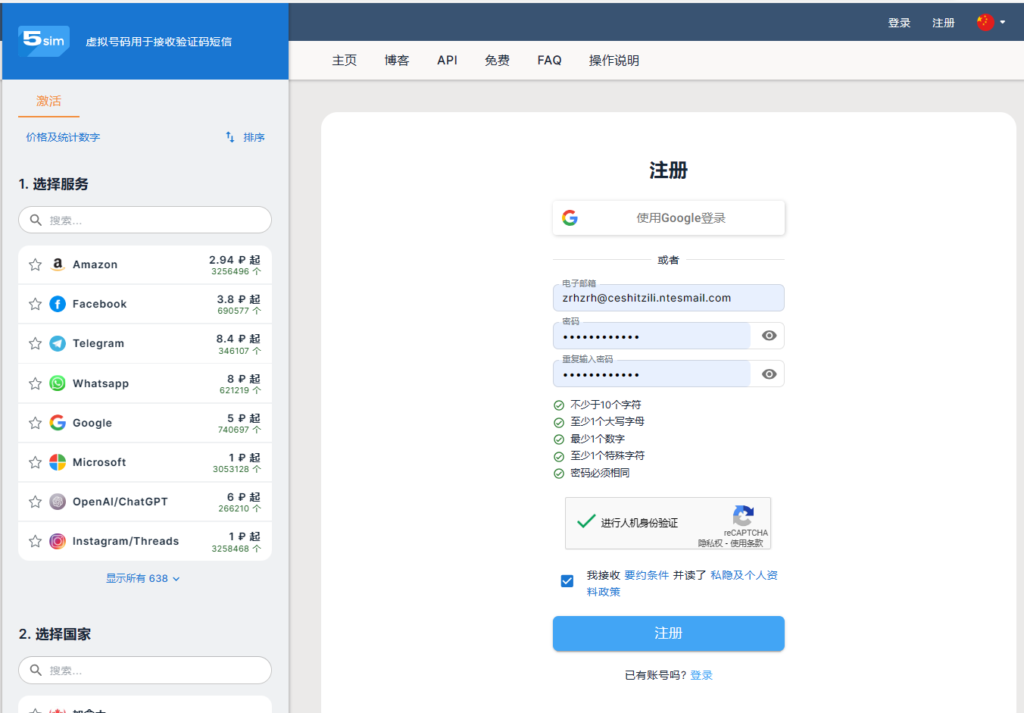Click the Whatsapp service icon
This screenshot has height=713, width=1024.
58,383
